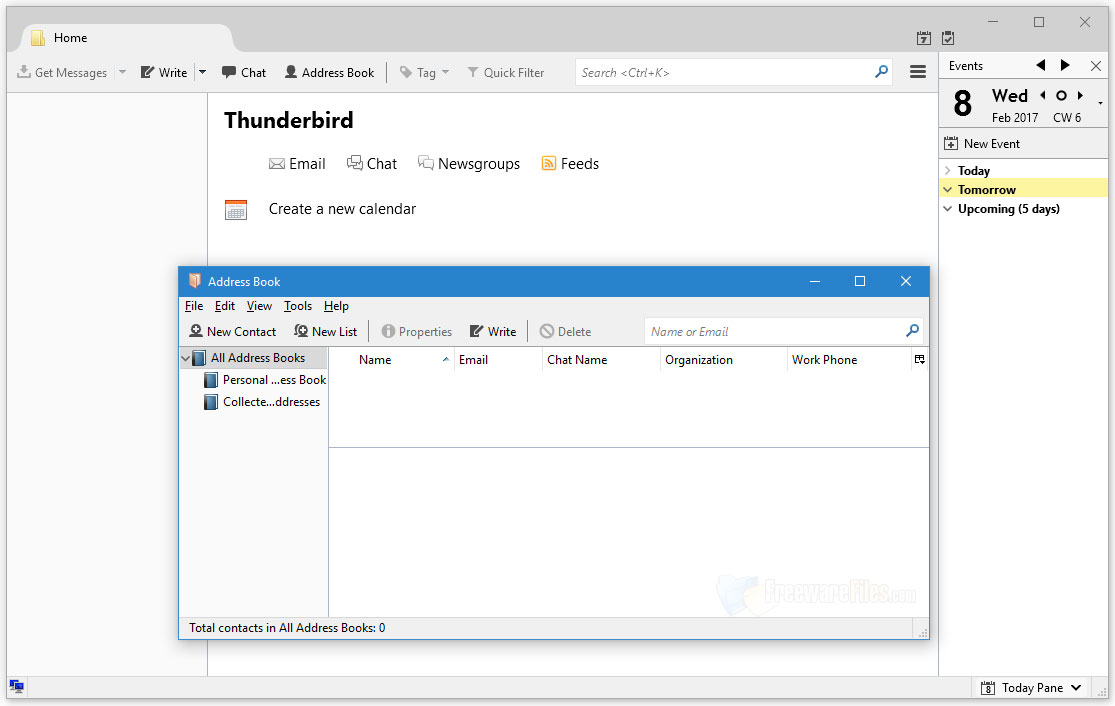1115x706 pixels.
Task: Jump to today circle button
Action: pyautogui.click(x=1061, y=95)
